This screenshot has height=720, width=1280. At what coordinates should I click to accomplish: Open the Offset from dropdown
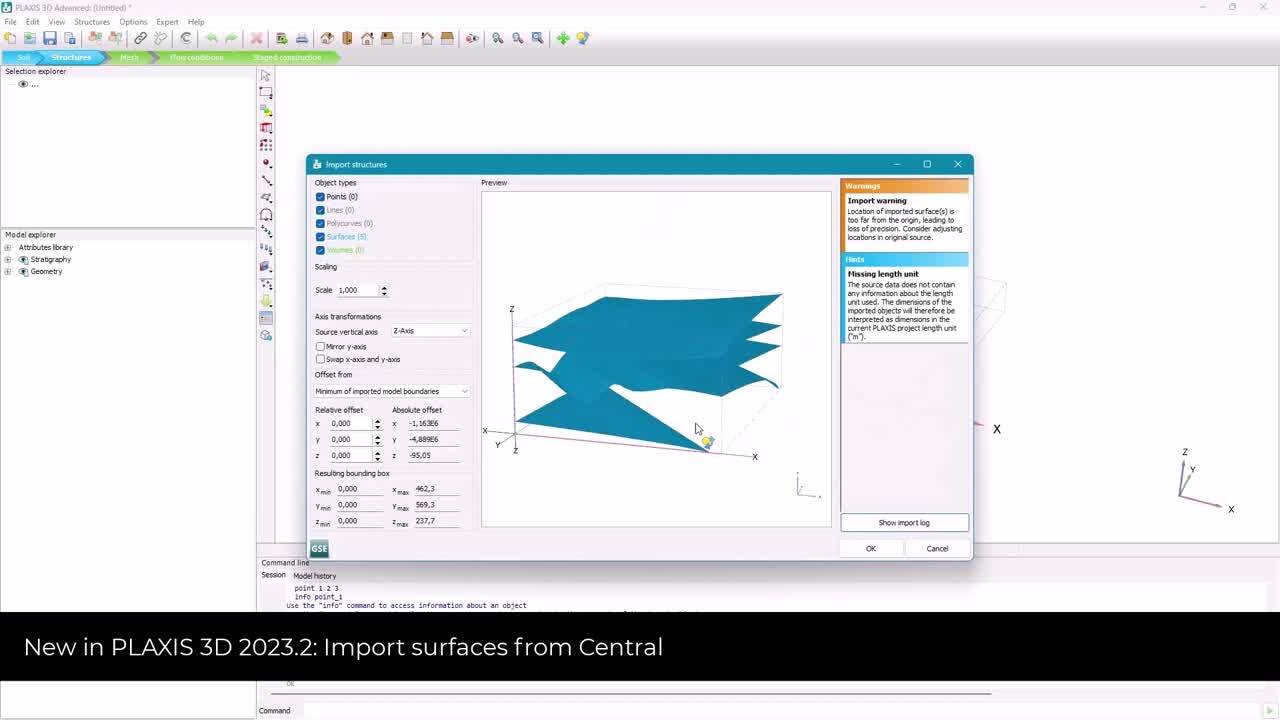[x=392, y=391]
